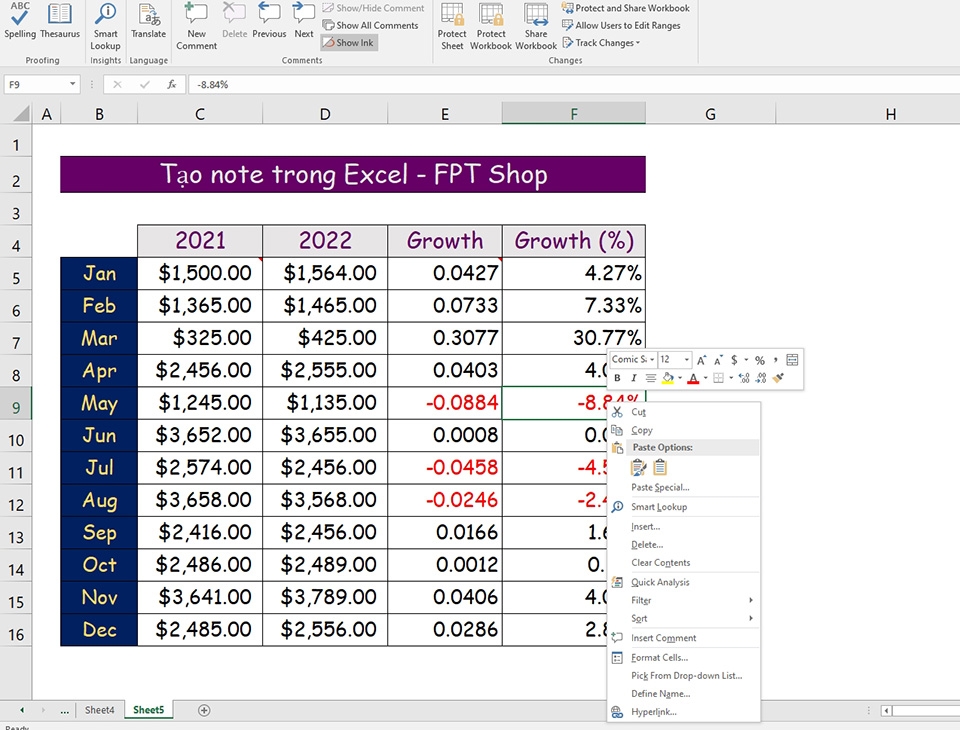Apply yellow Fill Color in mini toolbar
960x730 pixels.
point(667,378)
